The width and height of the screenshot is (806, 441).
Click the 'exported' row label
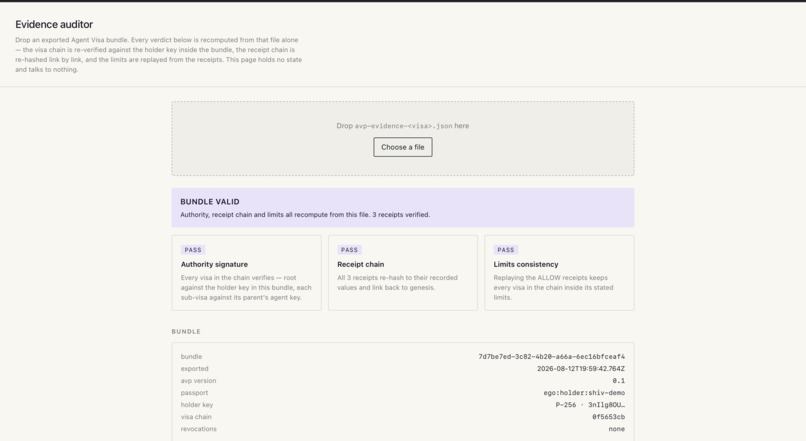pyautogui.click(x=194, y=369)
